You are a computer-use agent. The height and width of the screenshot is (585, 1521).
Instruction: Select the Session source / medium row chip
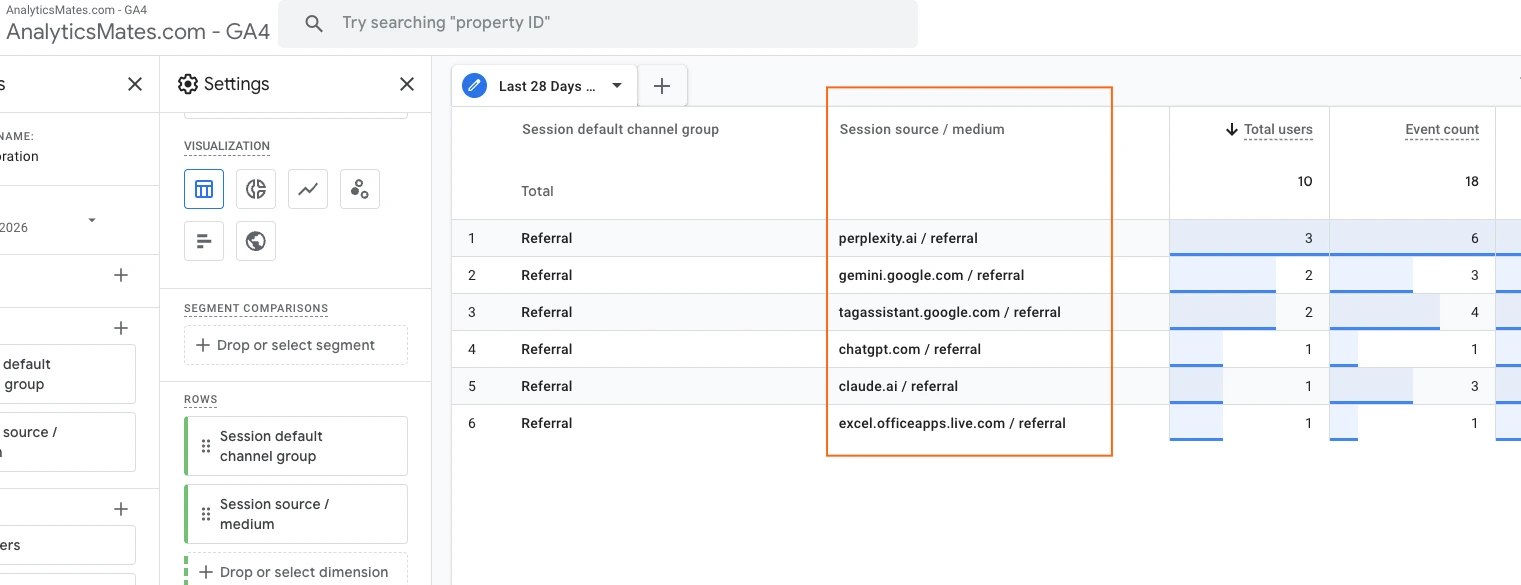pyautogui.click(x=296, y=514)
